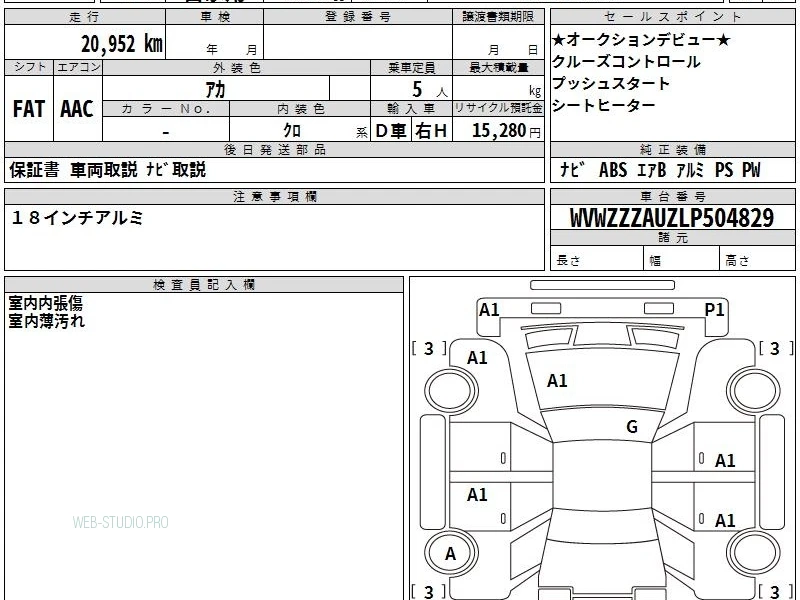Click the シフト header cell
This screenshot has width=800, height=600.
[x=29, y=67]
